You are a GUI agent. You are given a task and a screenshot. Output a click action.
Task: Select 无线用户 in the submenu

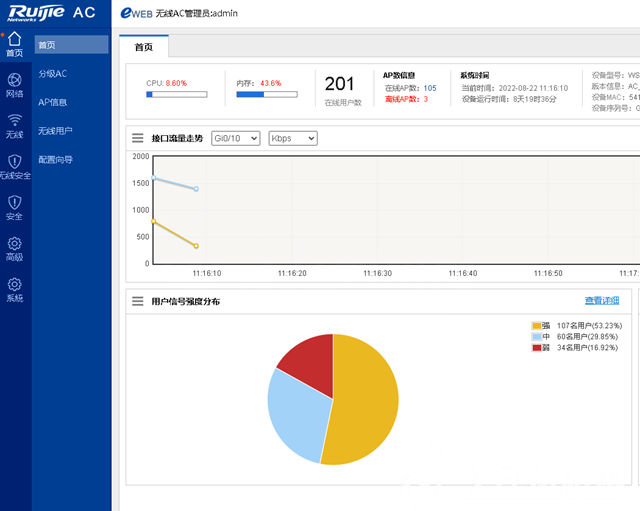(55, 131)
